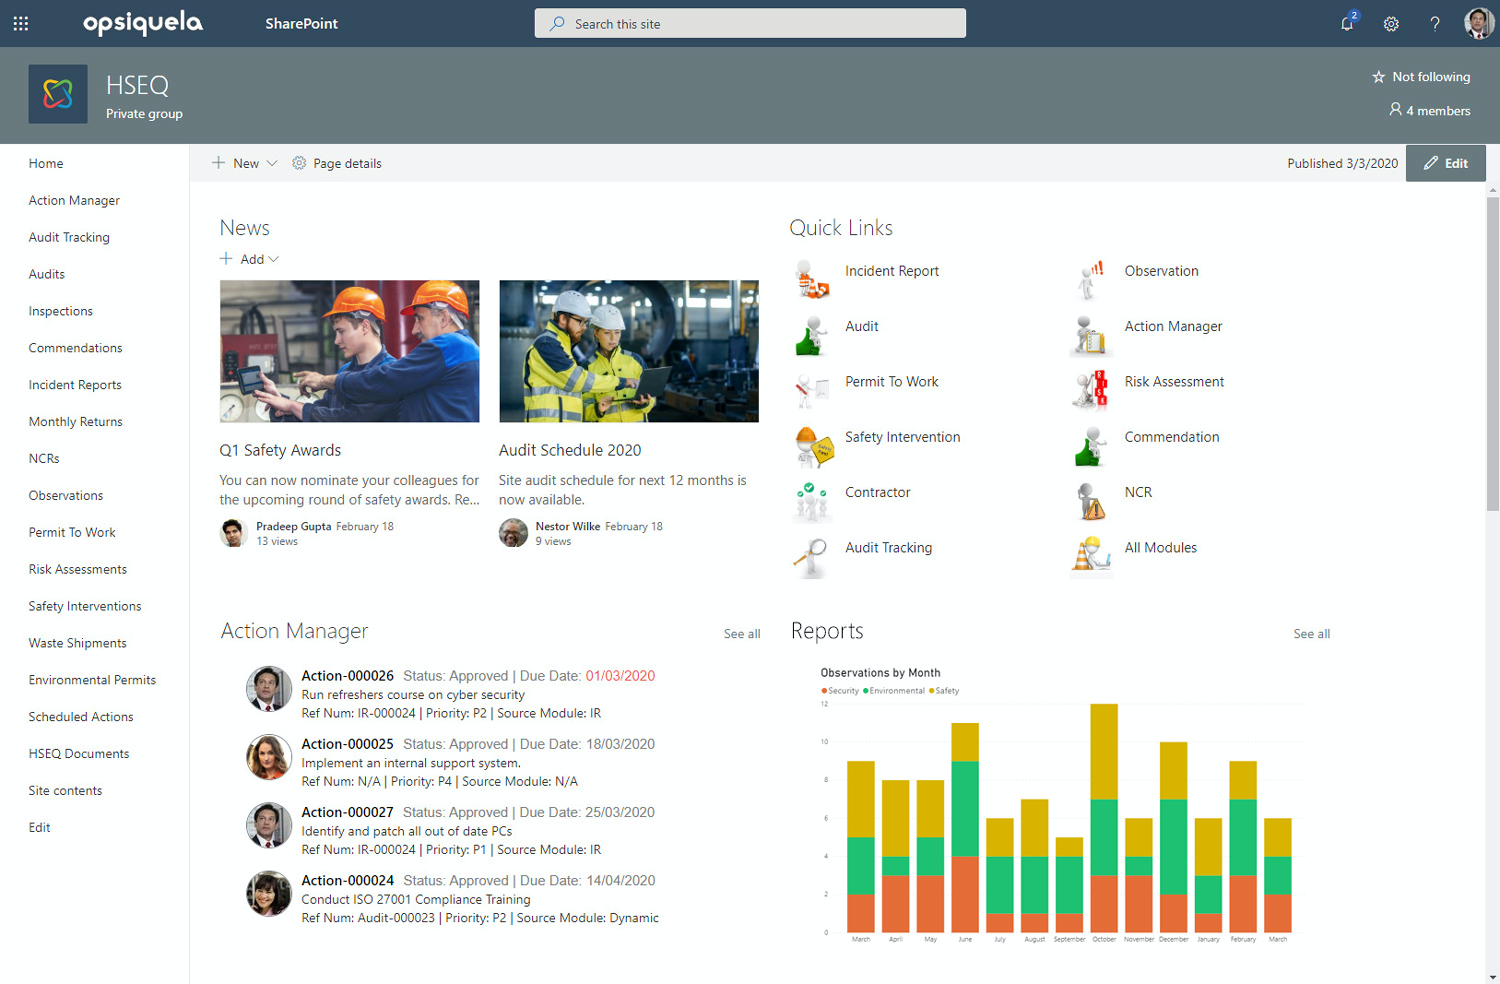This screenshot has height=984, width=1500.
Task: Open the notifications bell
Action: (x=1346, y=23)
